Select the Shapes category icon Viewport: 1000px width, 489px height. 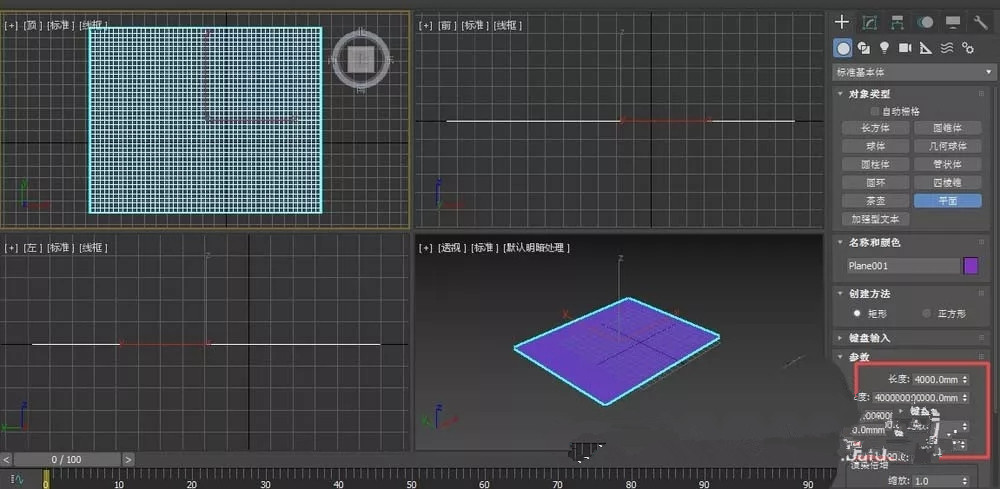[864, 48]
